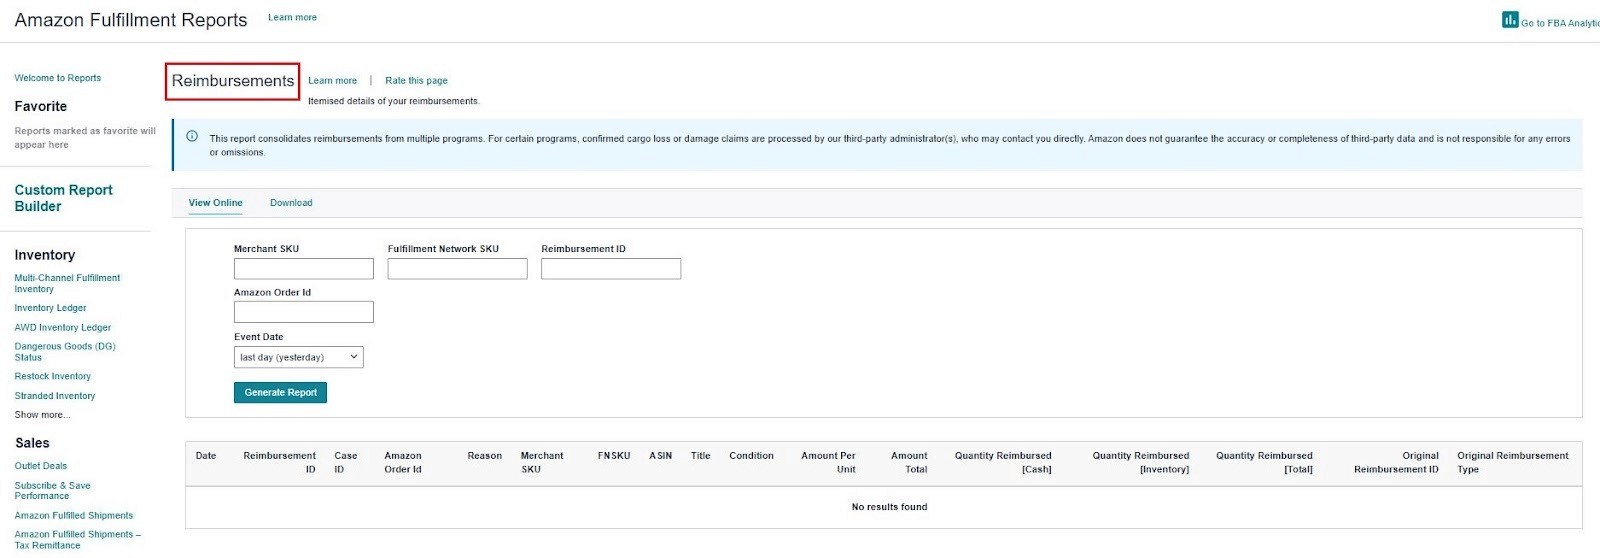1600x558 pixels.
Task: Click the Rate this page link
Action: pyautogui.click(x=416, y=81)
